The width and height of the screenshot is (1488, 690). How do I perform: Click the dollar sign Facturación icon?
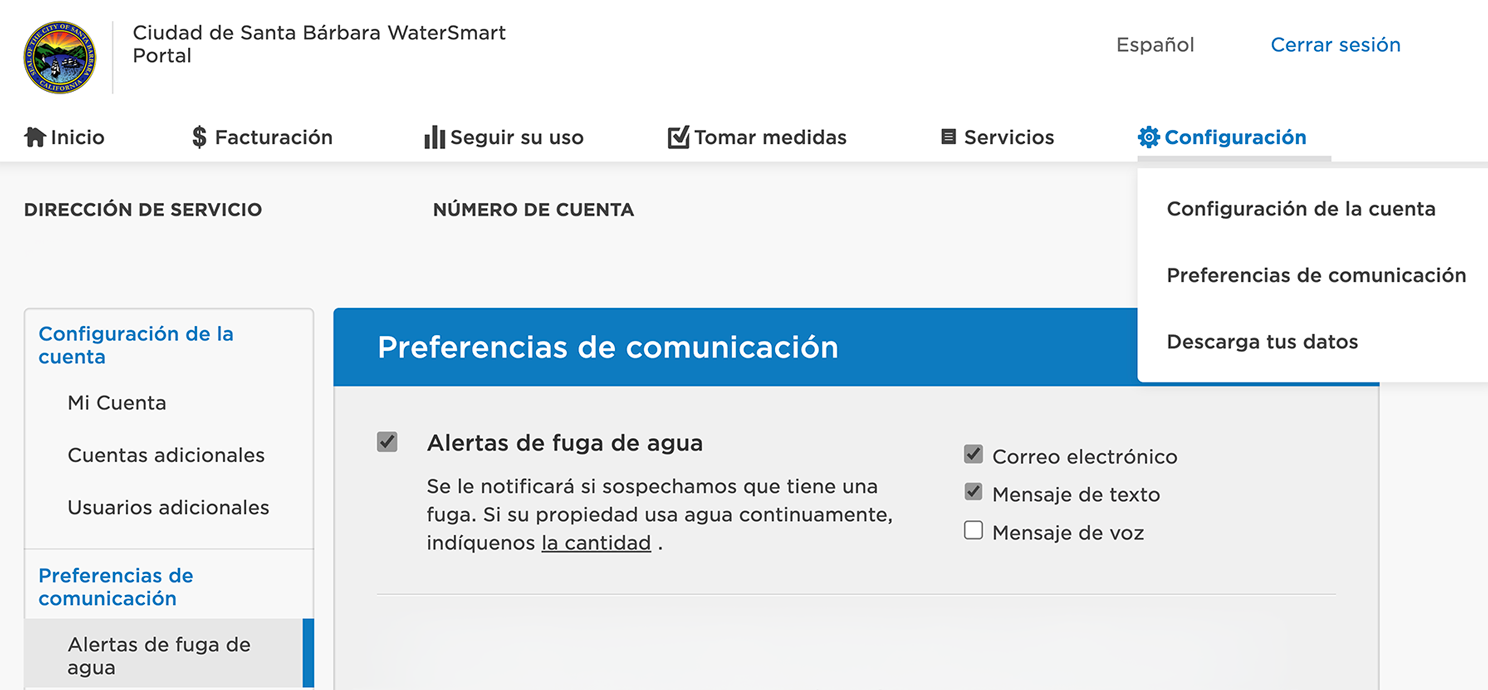click(199, 137)
